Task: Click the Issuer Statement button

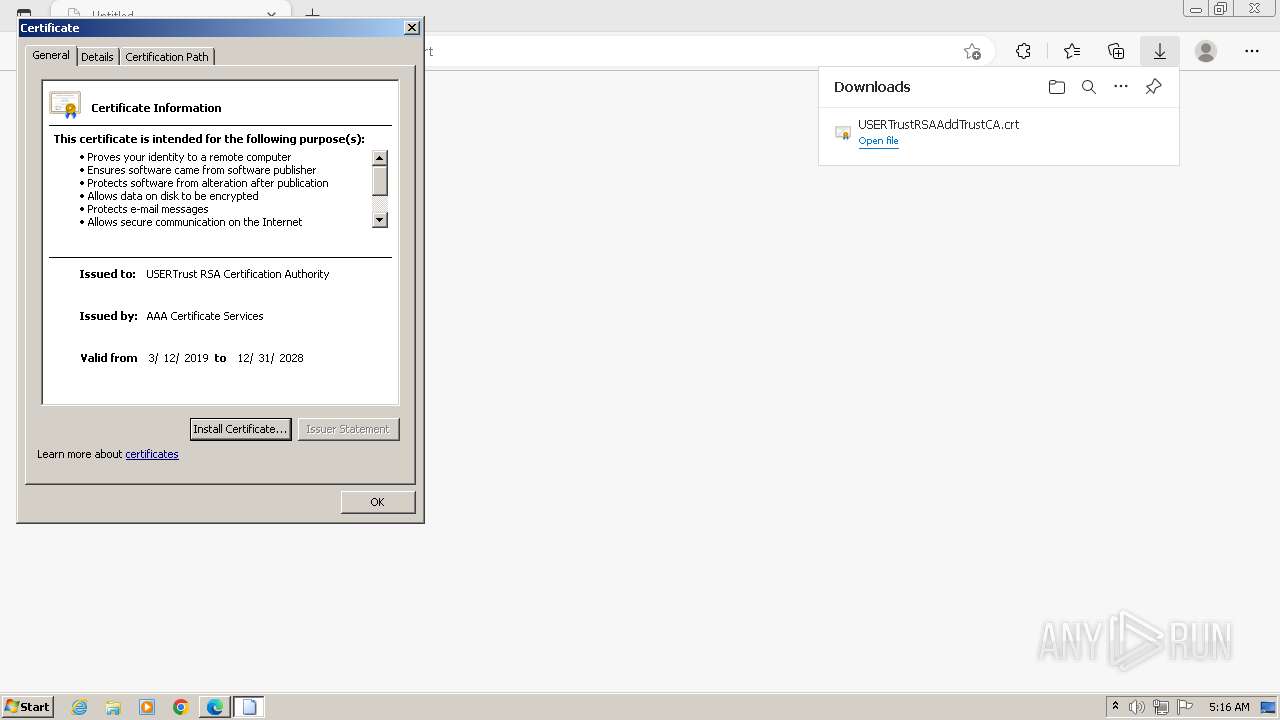Action: click(x=348, y=429)
